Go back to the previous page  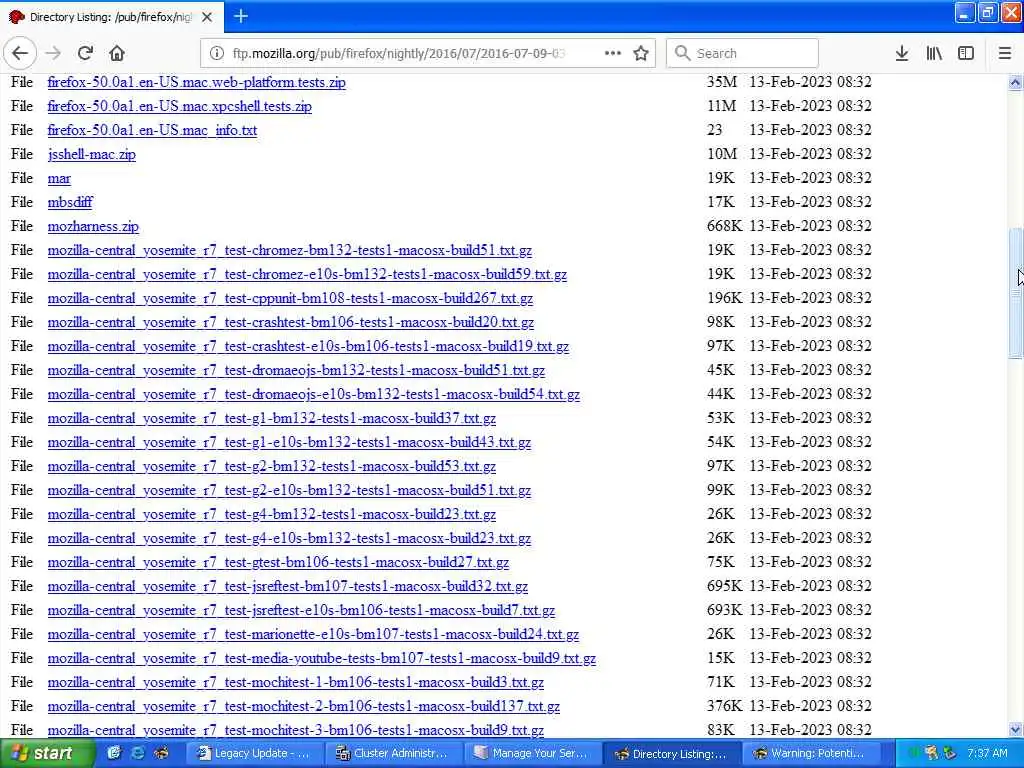coord(20,53)
